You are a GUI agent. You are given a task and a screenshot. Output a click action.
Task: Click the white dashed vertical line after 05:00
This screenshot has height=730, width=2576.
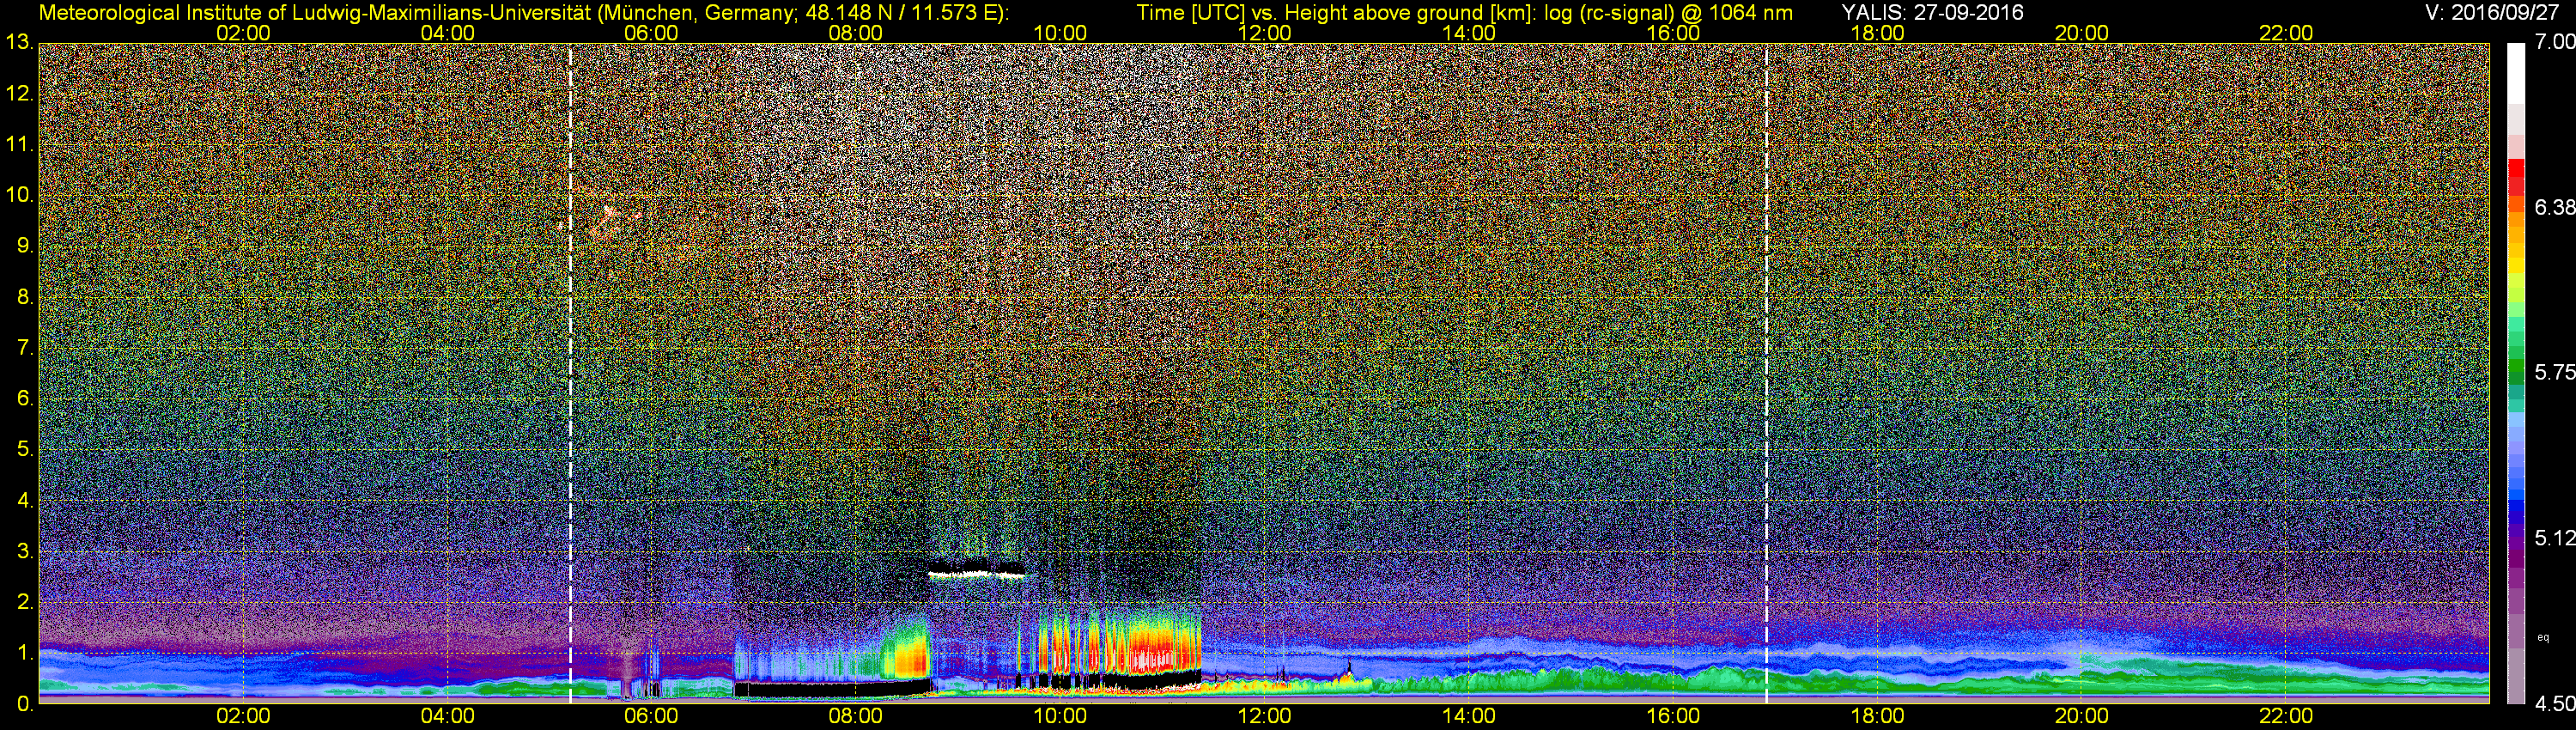[x=570, y=373]
